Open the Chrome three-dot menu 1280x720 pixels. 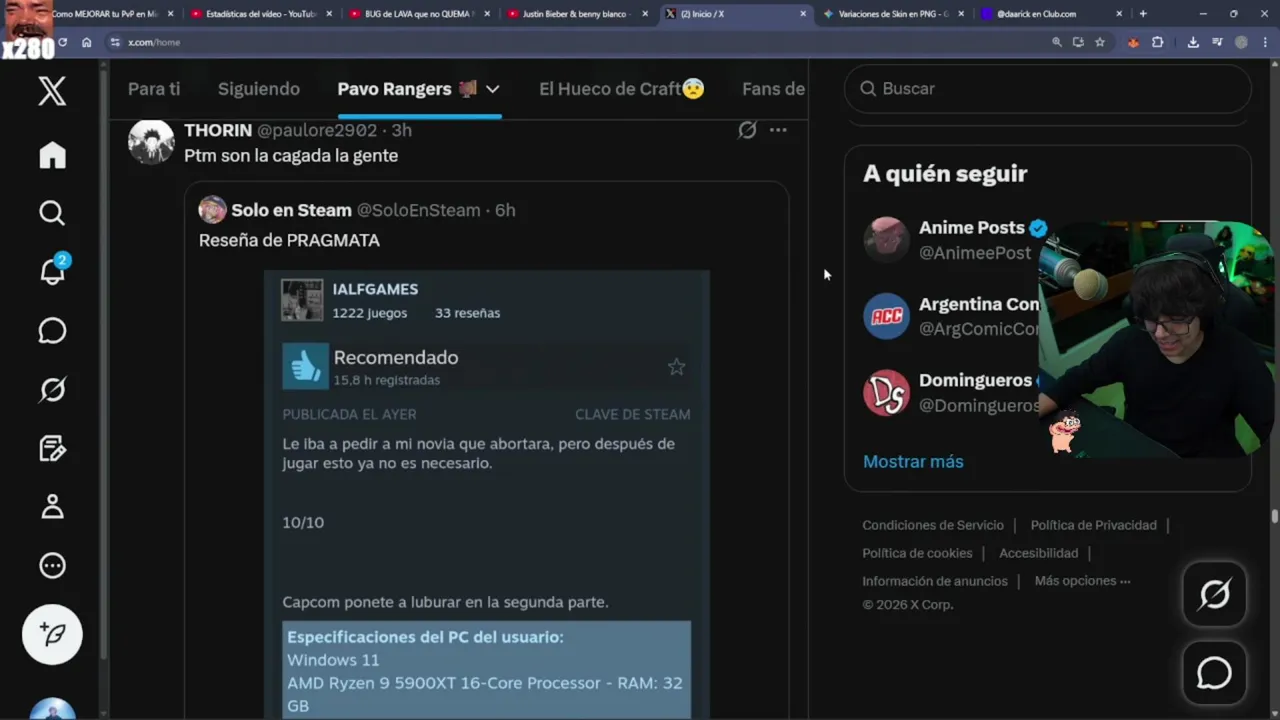pos(1265,42)
